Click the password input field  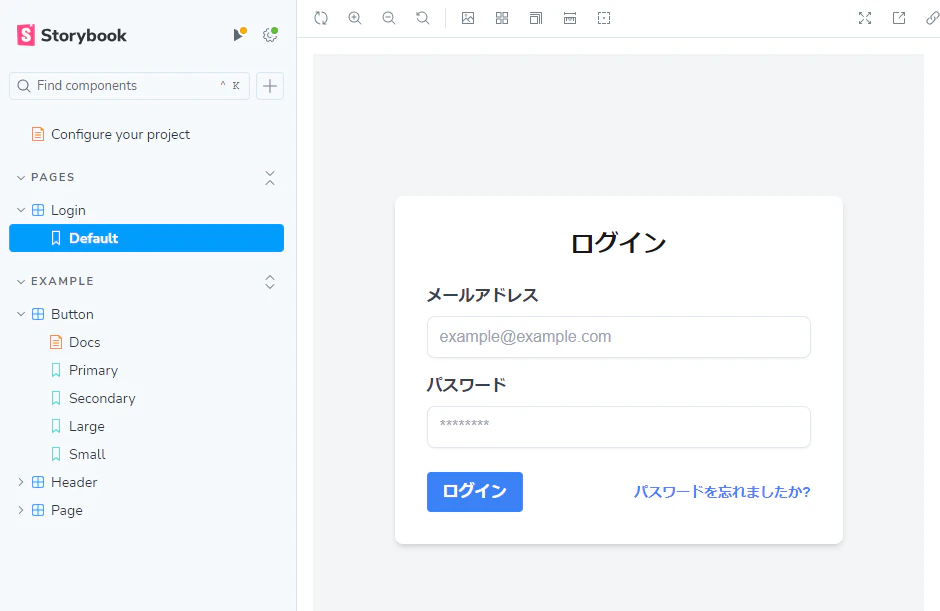coord(619,427)
